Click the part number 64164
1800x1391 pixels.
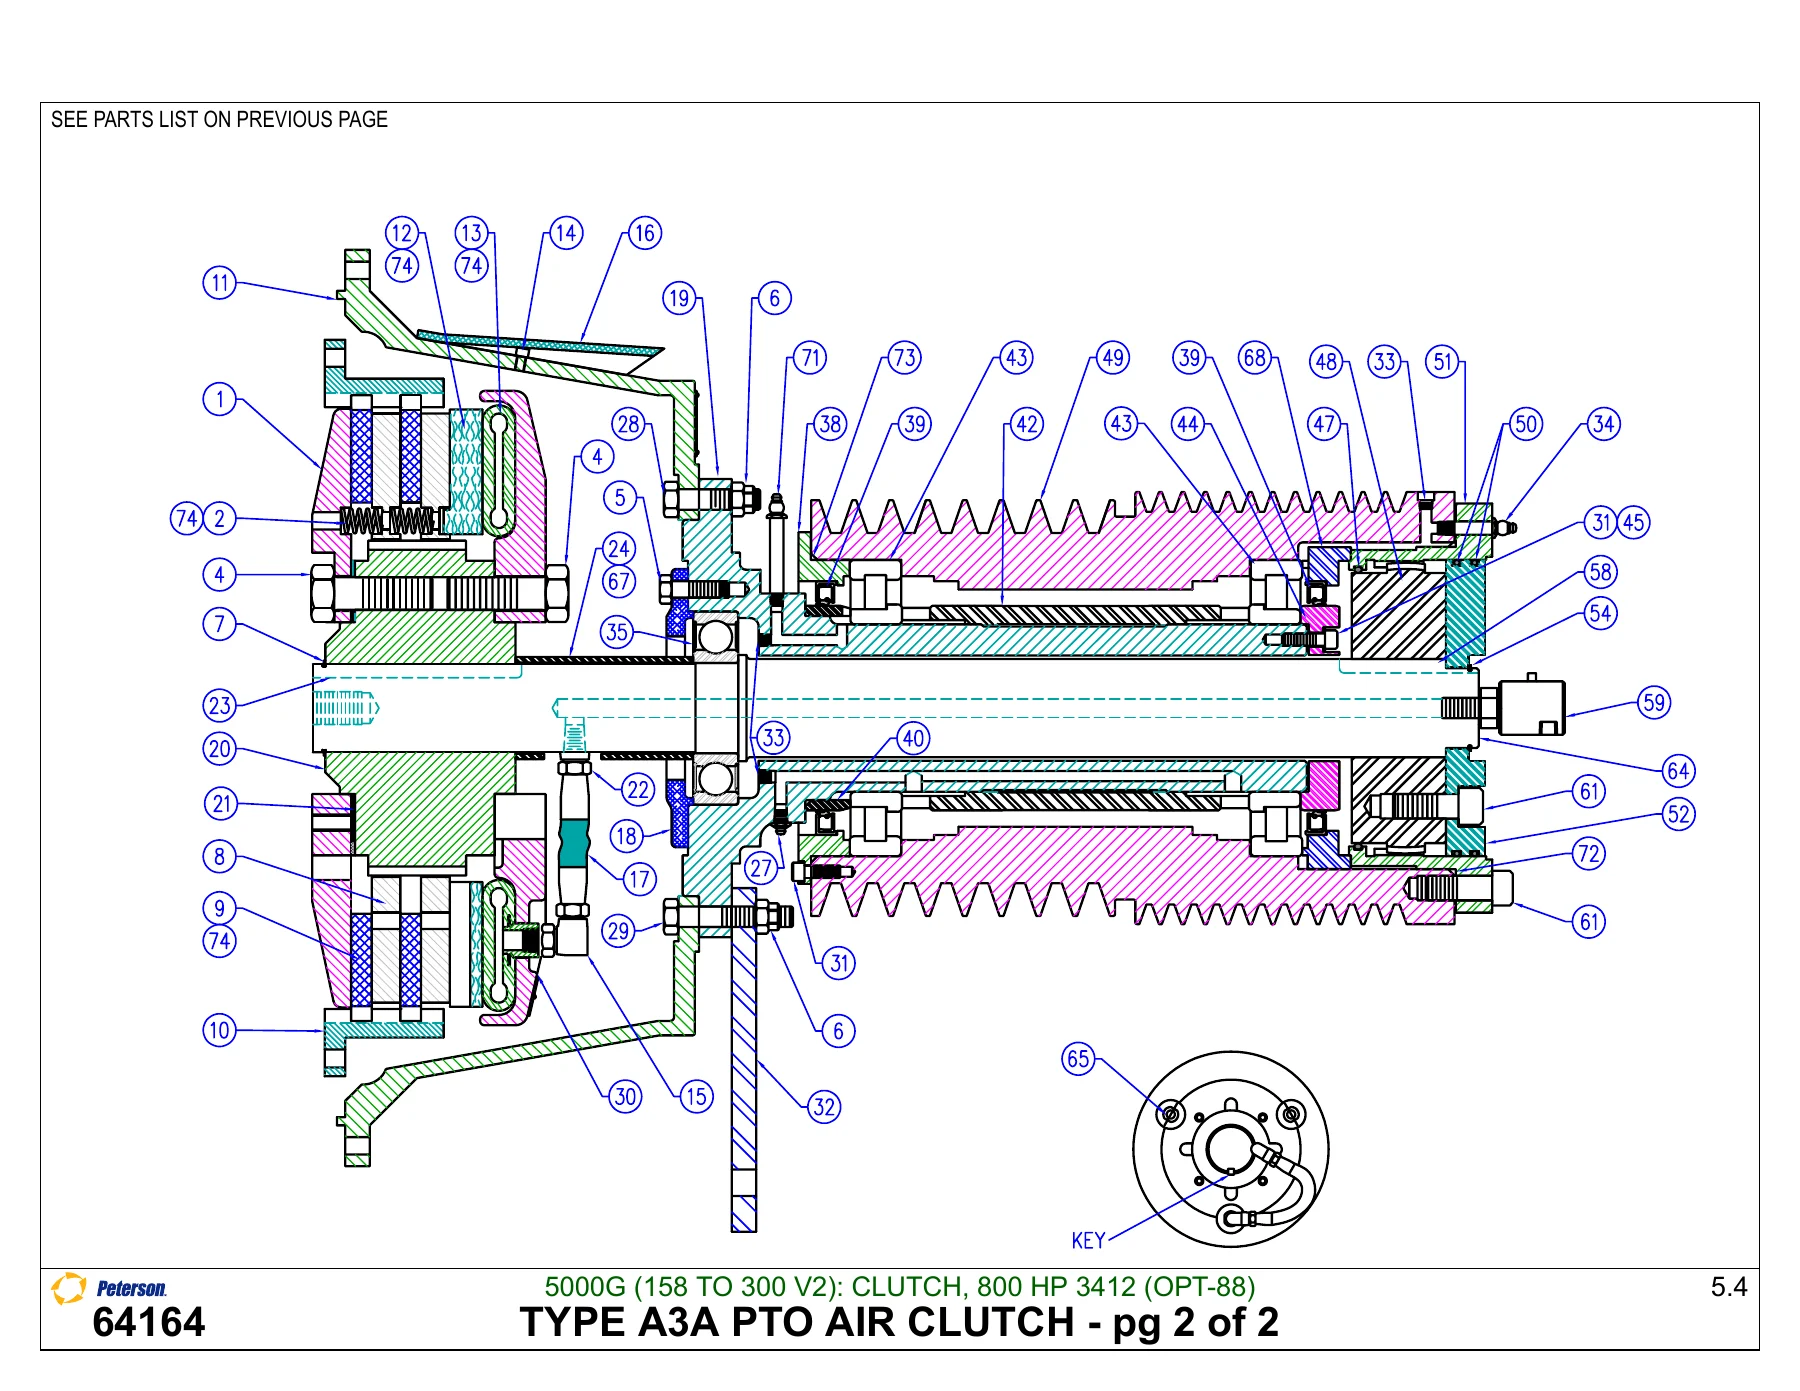click(148, 1323)
